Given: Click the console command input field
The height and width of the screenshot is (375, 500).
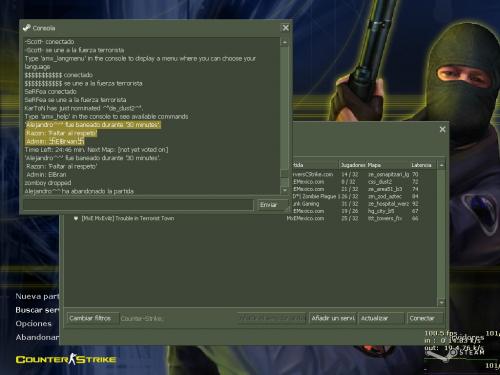Looking at the screenshot, I should pyautogui.click(x=139, y=205).
